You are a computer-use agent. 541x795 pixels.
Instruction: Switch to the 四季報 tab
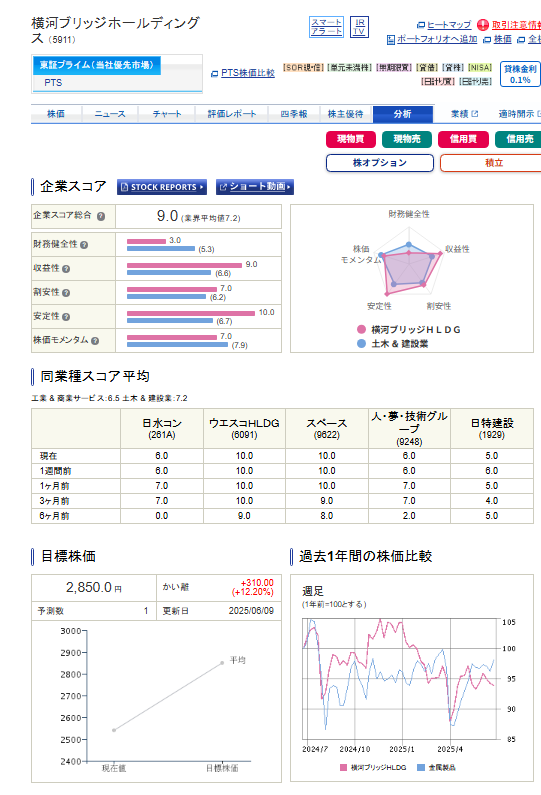click(x=294, y=114)
